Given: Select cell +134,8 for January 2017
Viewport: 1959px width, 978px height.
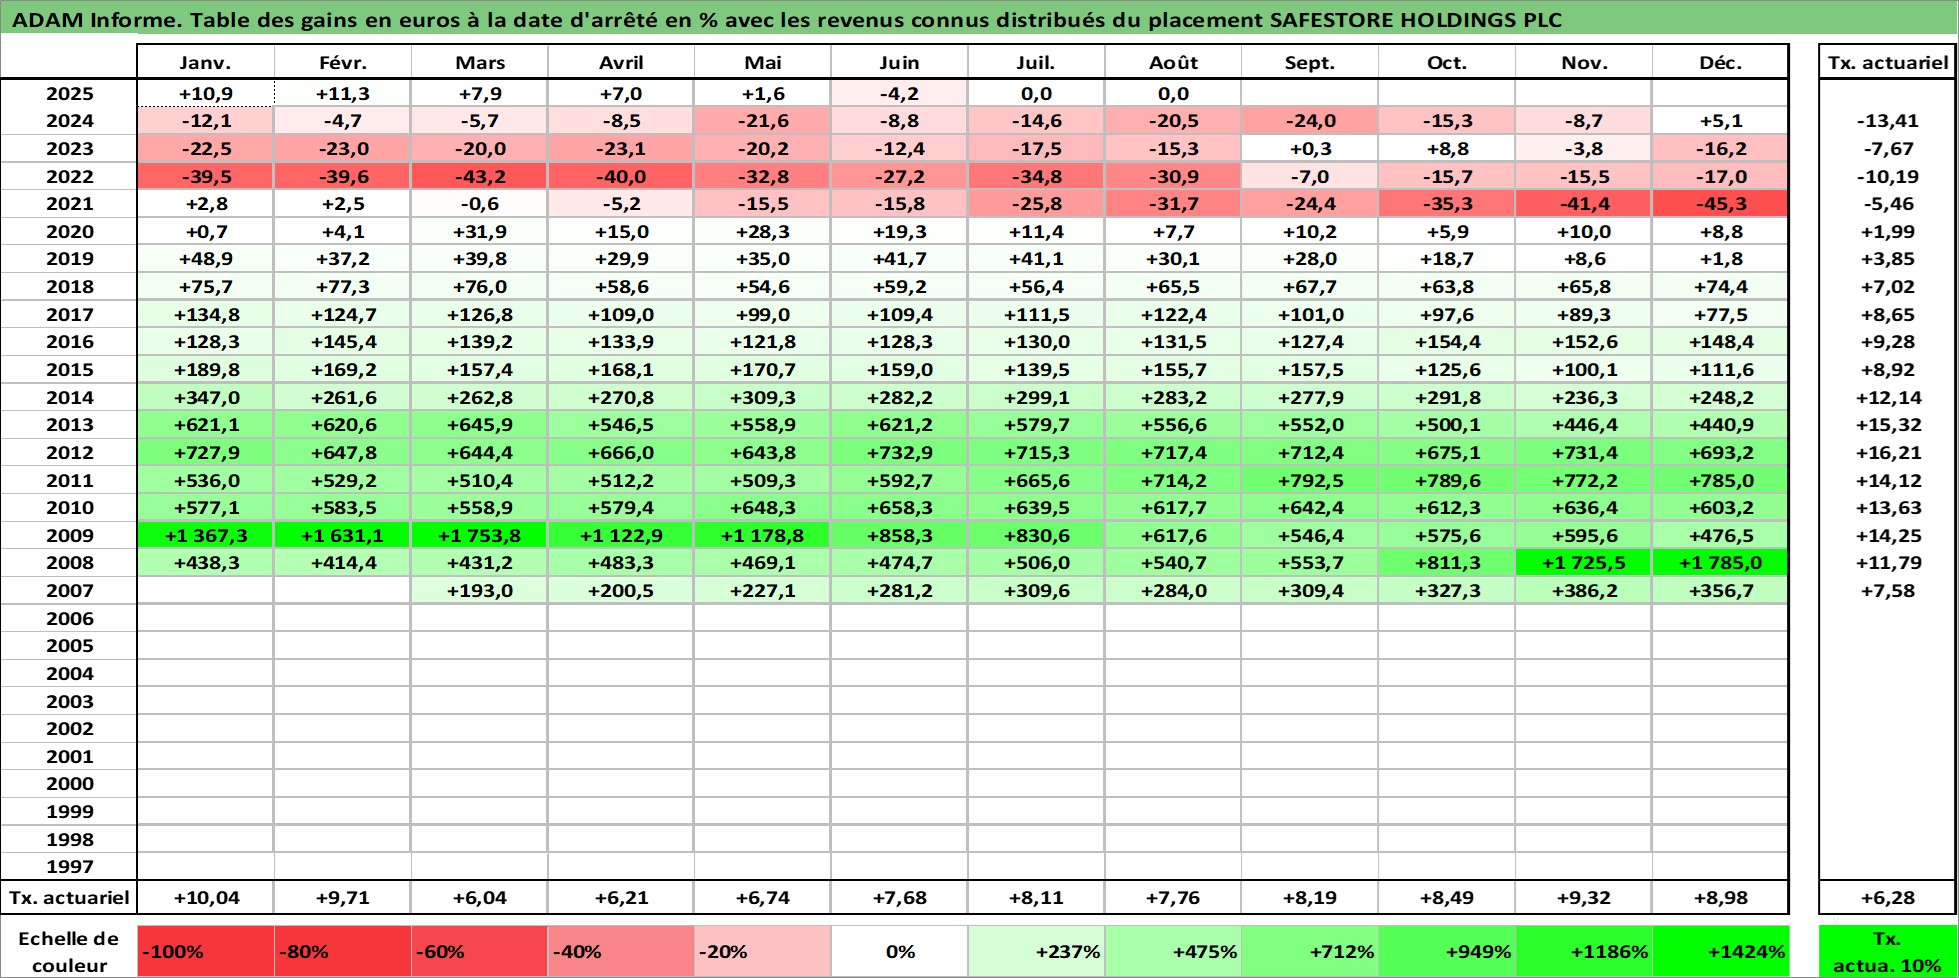Looking at the screenshot, I should (x=205, y=314).
